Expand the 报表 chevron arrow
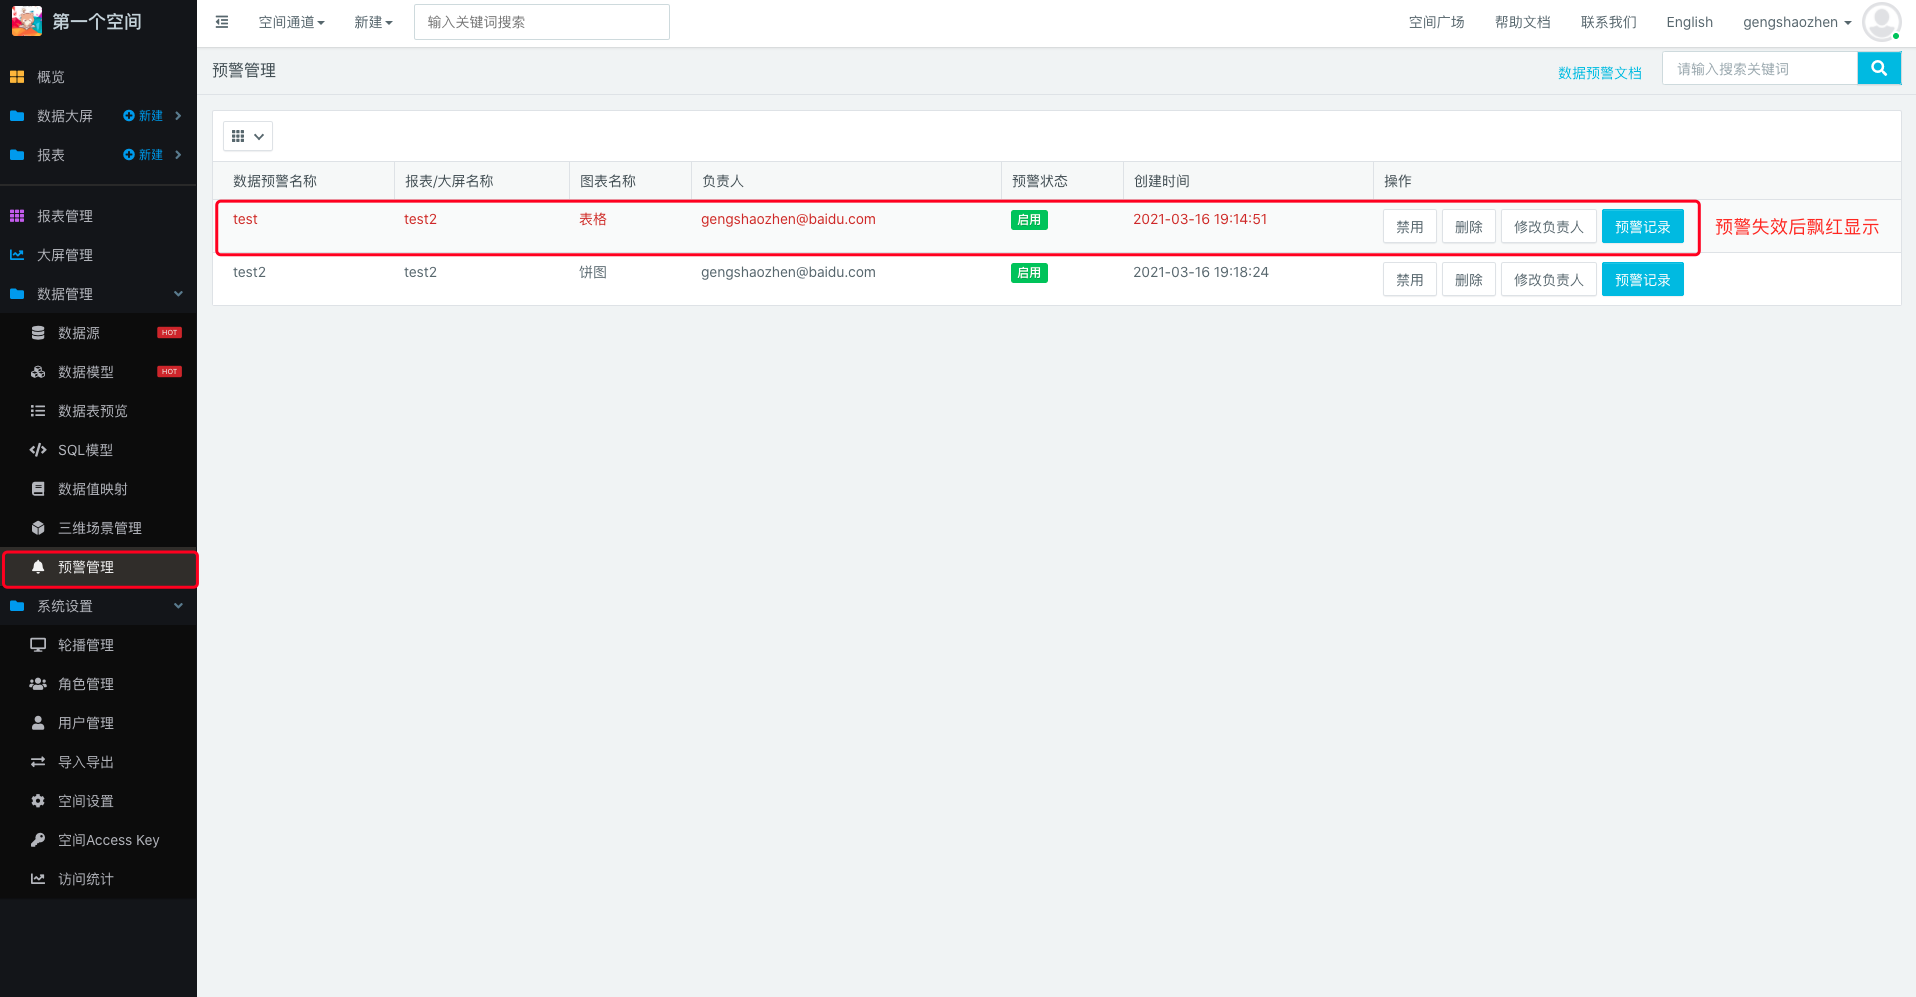Image resolution: width=1916 pixels, height=997 pixels. (x=178, y=155)
